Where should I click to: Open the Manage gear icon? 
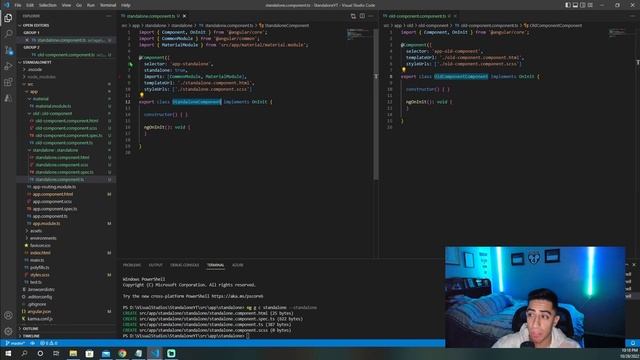tap(8, 331)
